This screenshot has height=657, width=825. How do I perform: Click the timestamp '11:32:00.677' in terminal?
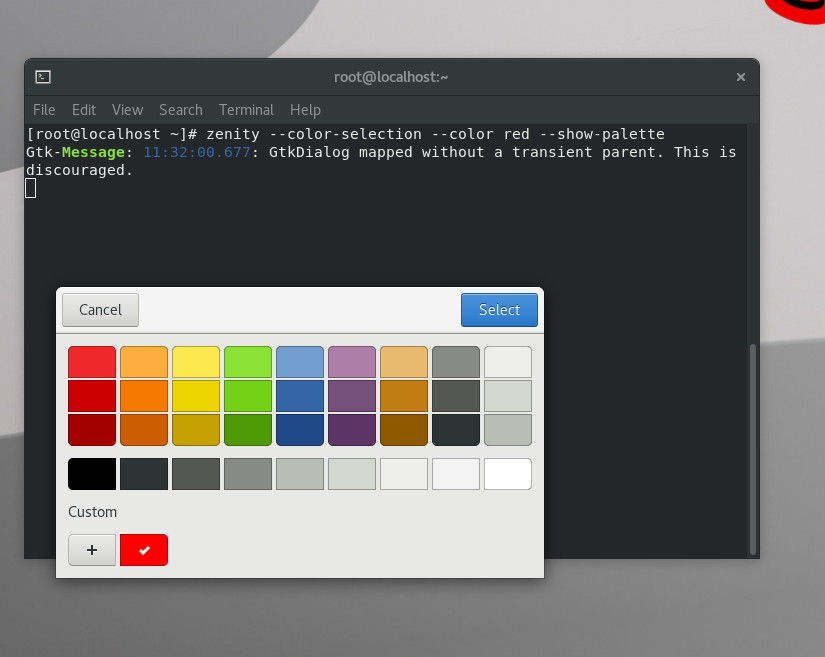pos(197,153)
